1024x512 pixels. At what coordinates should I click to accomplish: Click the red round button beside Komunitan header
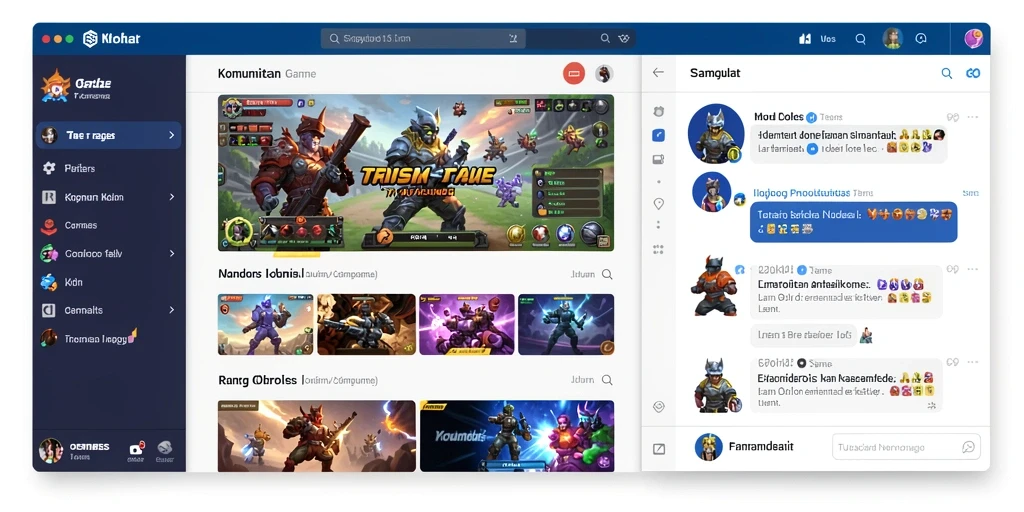coord(573,74)
